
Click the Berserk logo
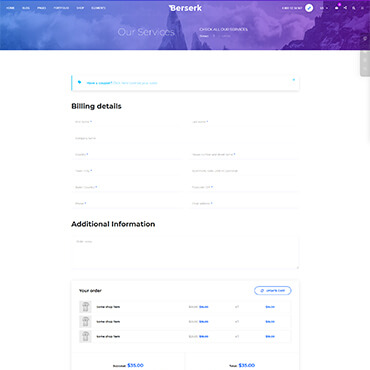click(185, 8)
